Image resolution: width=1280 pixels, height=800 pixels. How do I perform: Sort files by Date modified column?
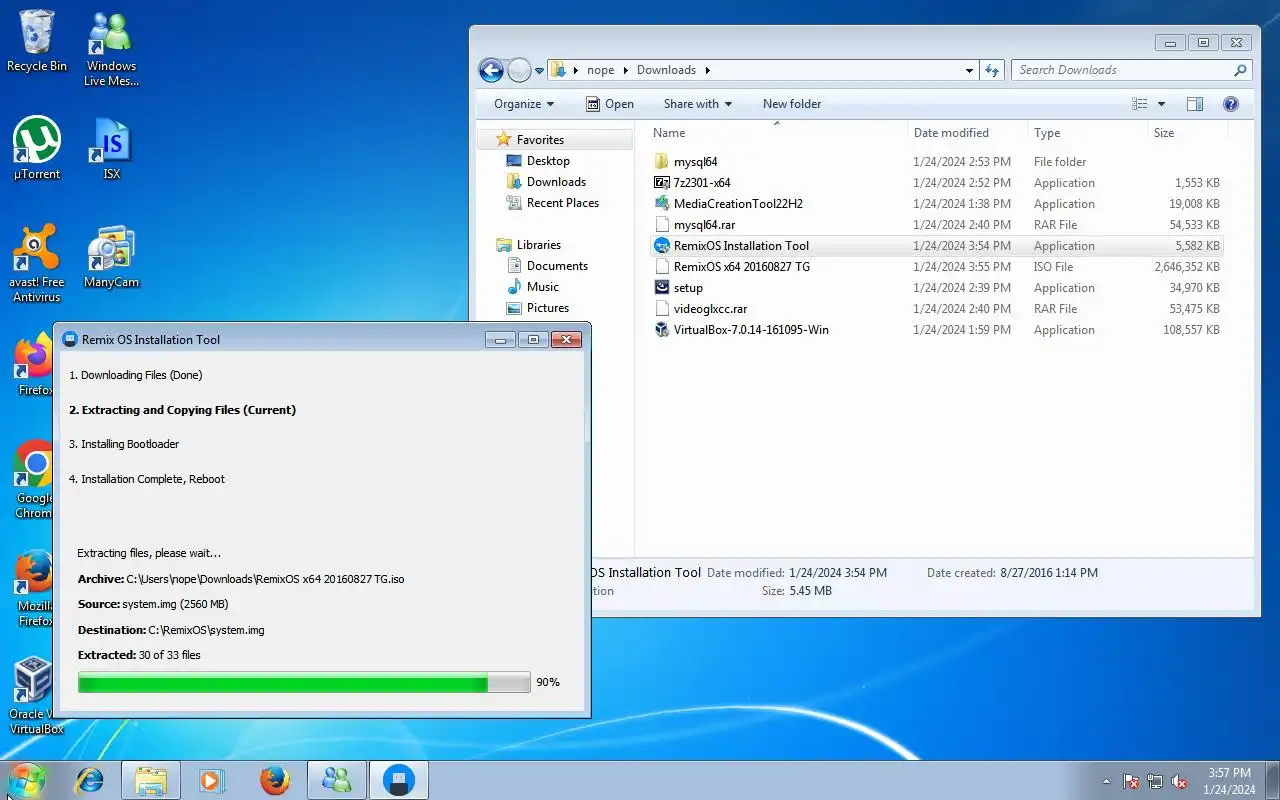(x=966, y=133)
